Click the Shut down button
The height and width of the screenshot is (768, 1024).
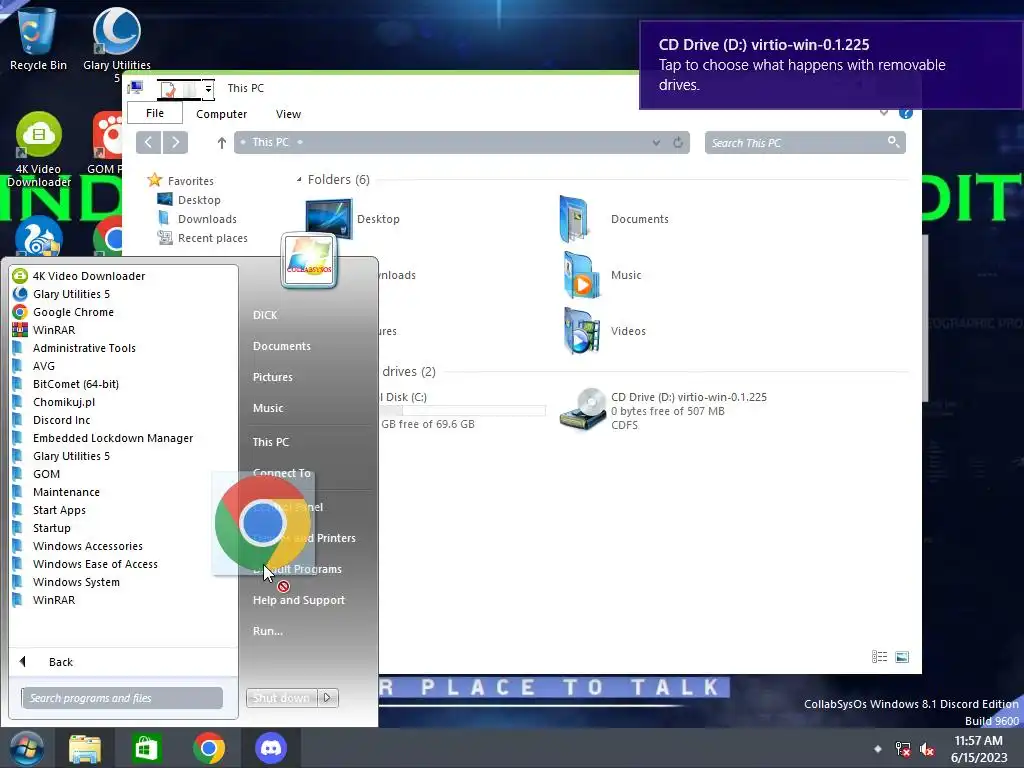pos(281,697)
